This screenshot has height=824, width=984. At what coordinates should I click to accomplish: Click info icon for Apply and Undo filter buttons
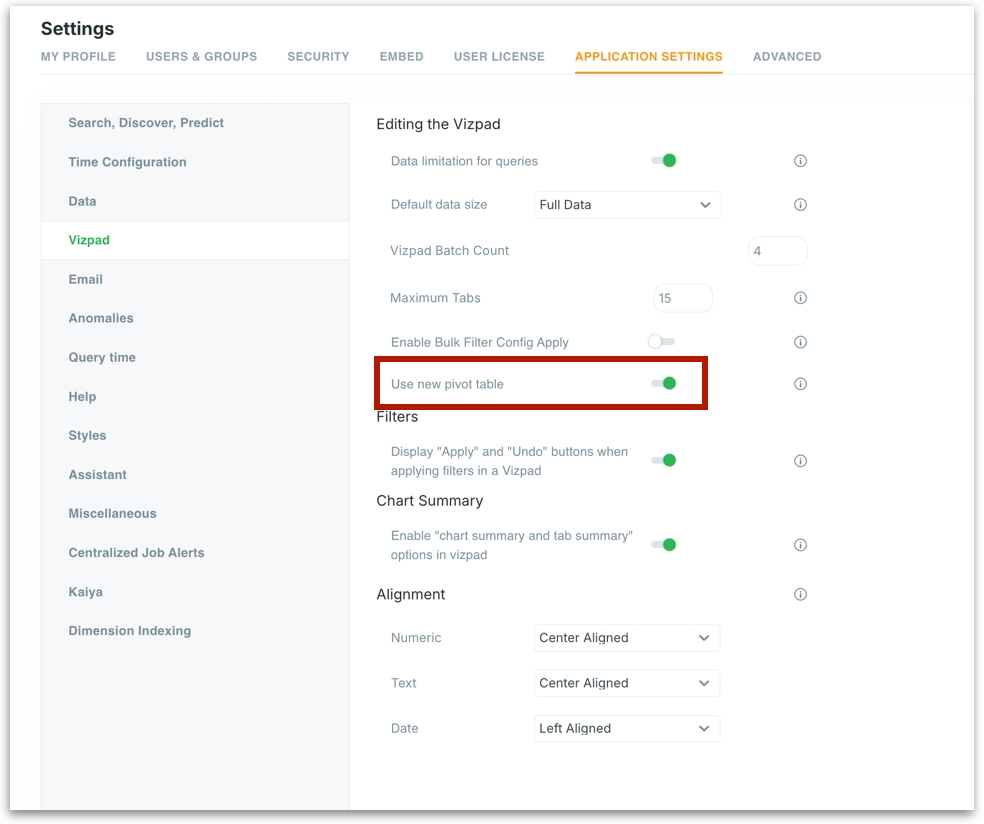click(x=800, y=461)
